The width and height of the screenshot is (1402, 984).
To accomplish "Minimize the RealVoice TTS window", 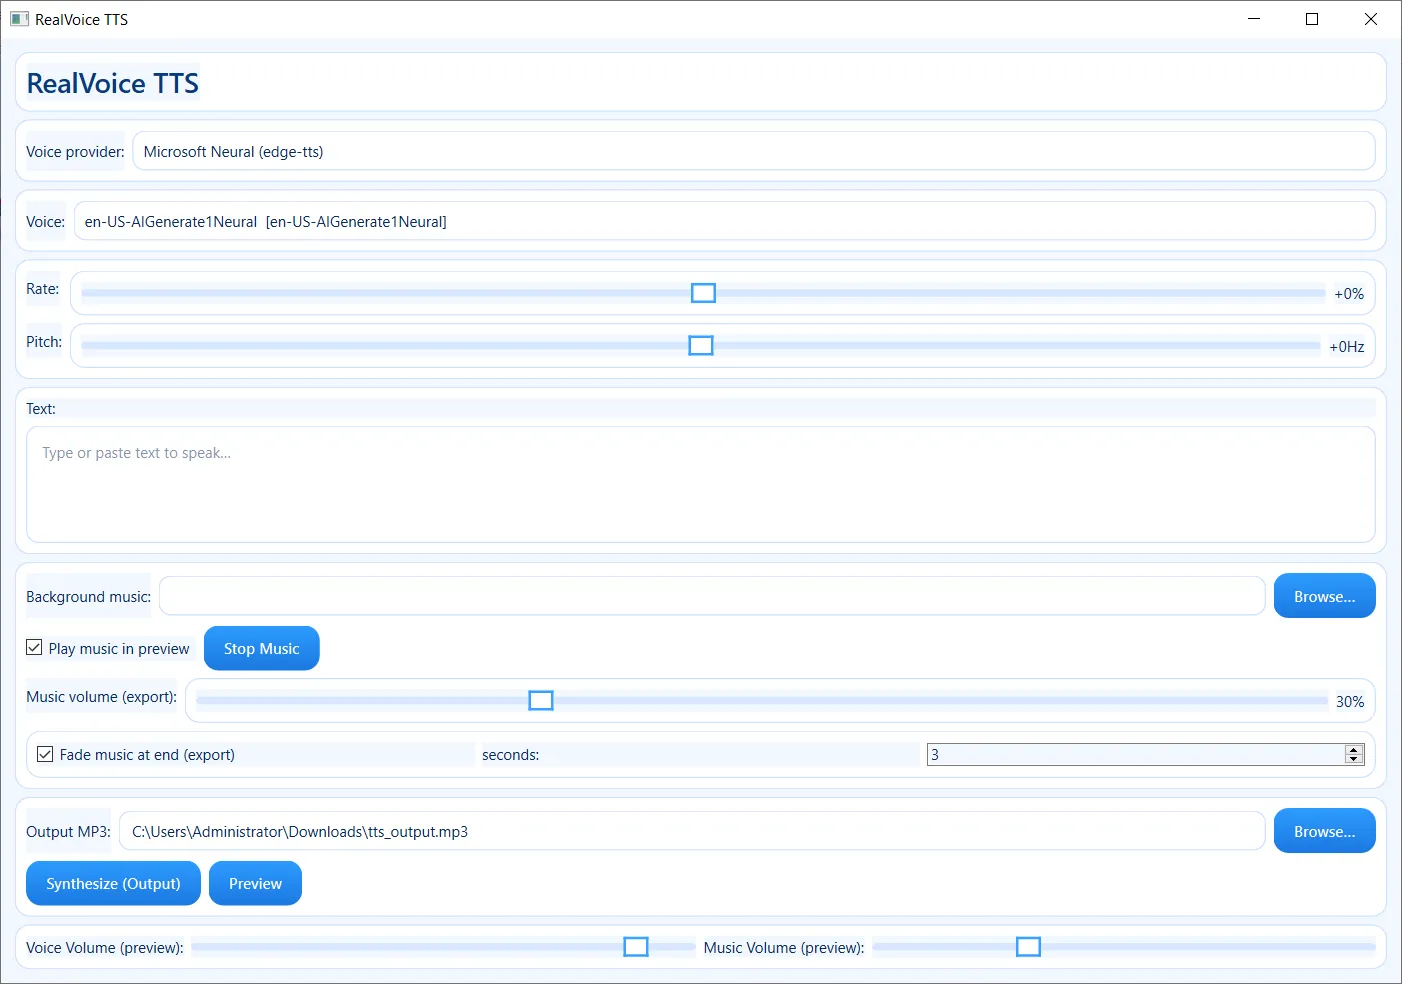I will tap(1254, 19).
